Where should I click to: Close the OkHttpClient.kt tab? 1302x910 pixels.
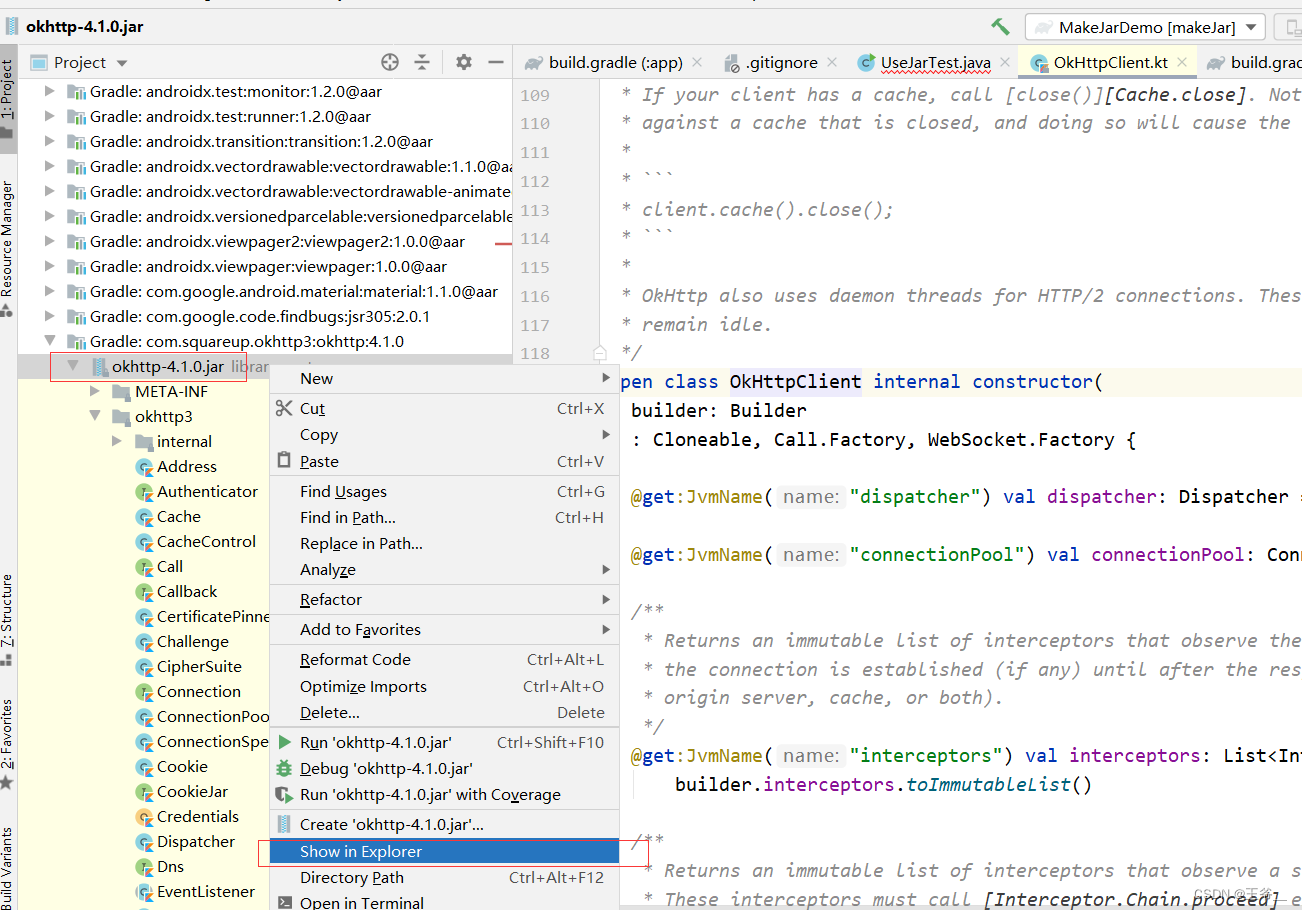click(x=1181, y=62)
